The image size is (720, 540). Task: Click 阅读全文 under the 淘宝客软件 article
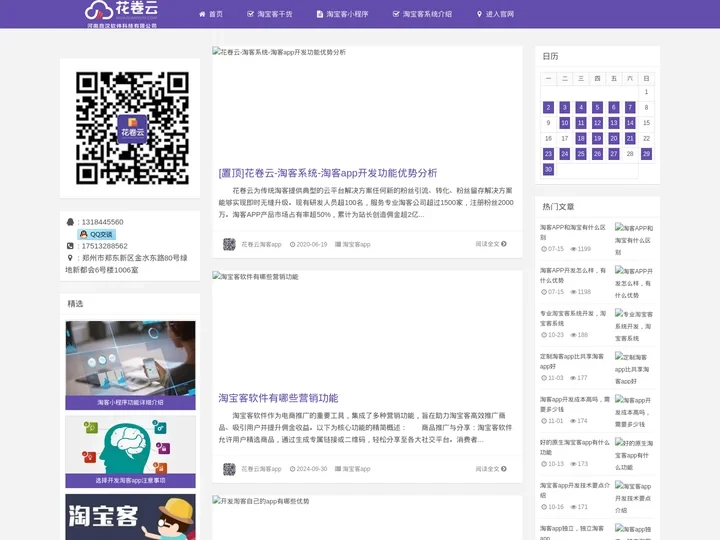click(491, 469)
